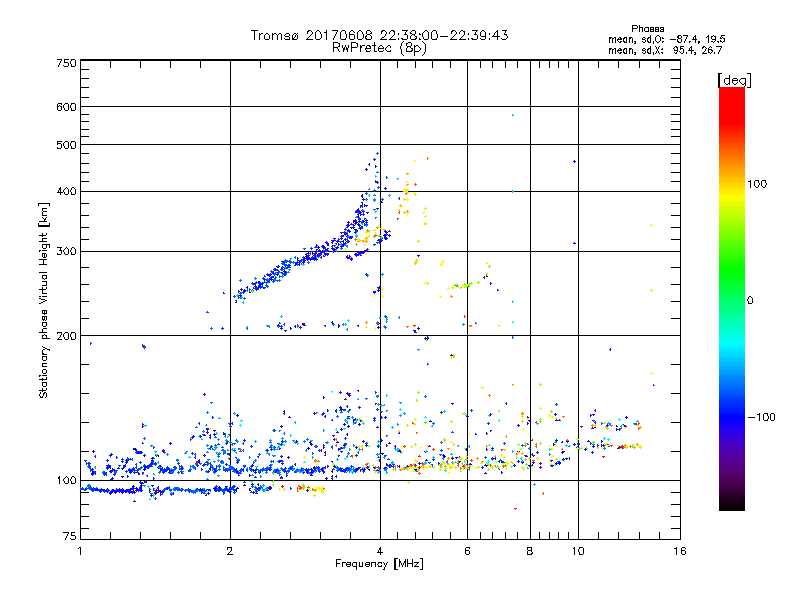Image resolution: width=800 pixels, height=600 pixels.
Task: Click the phase colorbar gradient
Action: click(732, 298)
